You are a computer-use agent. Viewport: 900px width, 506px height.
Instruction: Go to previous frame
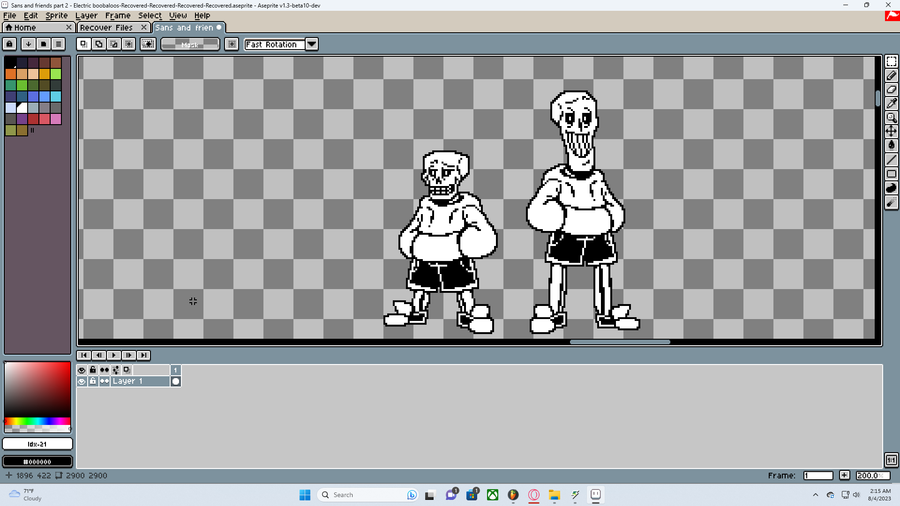pyautogui.click(x=99, y=355)
